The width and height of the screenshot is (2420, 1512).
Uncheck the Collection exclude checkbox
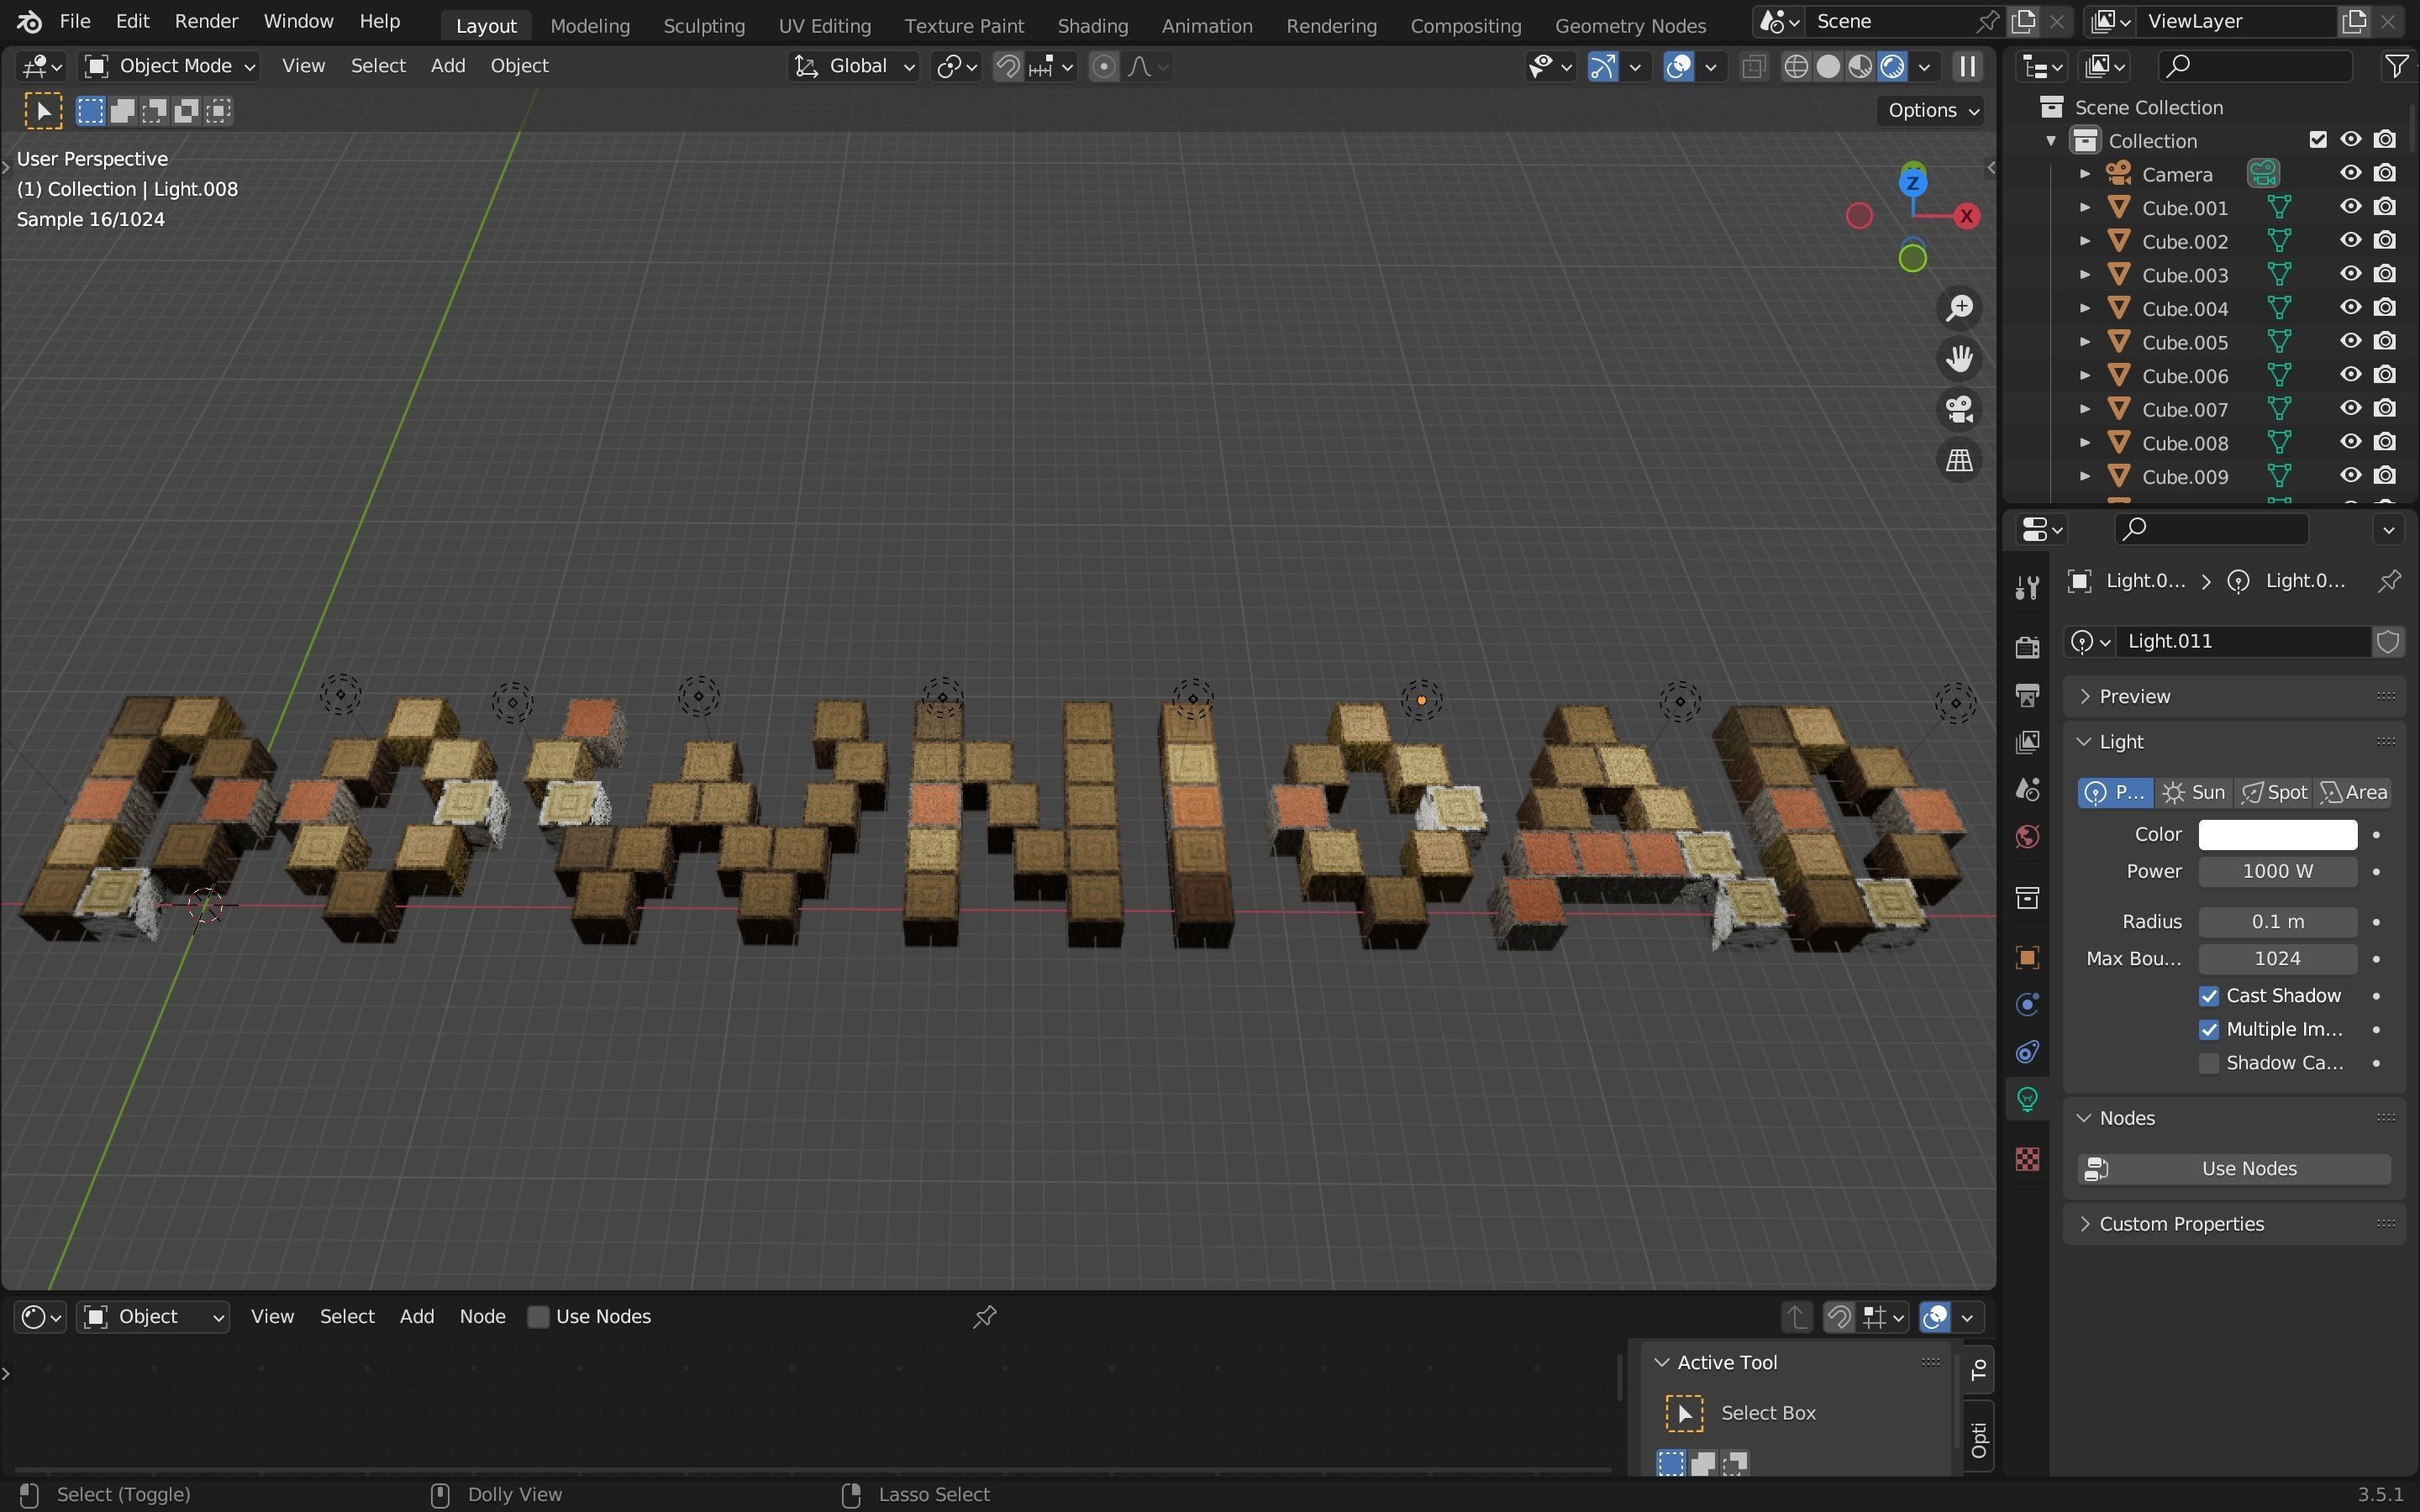pos(2318,140)
